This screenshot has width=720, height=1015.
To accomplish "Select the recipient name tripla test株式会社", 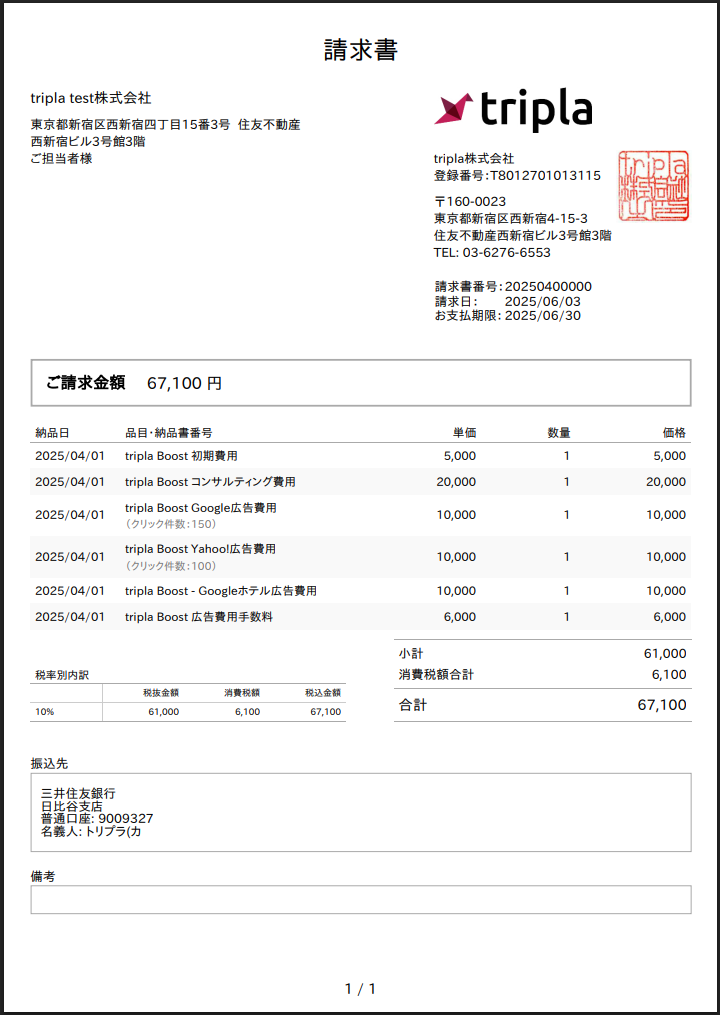I will tap(91, 98).
